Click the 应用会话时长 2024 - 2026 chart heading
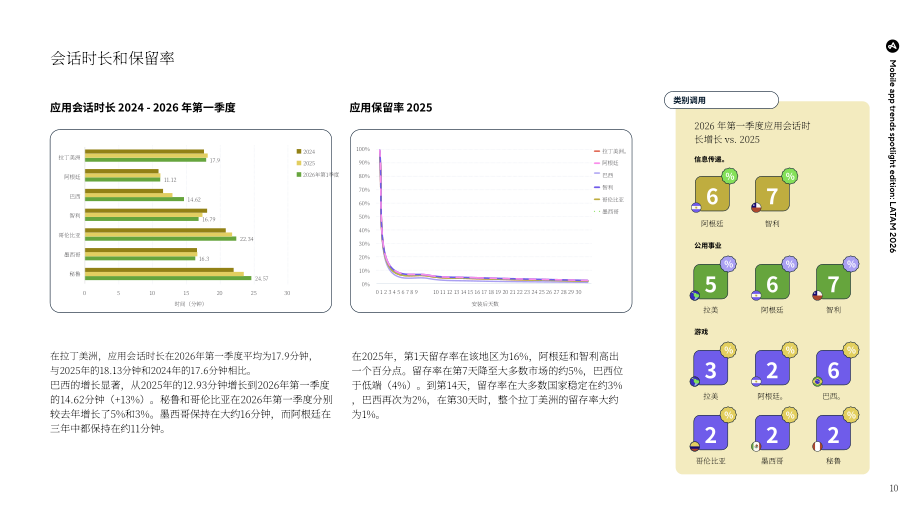Image resolution: width=920 pixels, height=518 pixels. tap(143, 107)
